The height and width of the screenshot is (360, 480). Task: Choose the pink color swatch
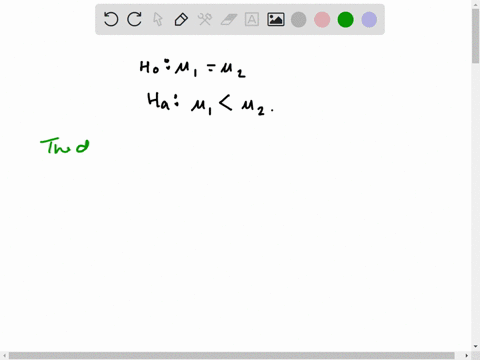tap(322, 19)
